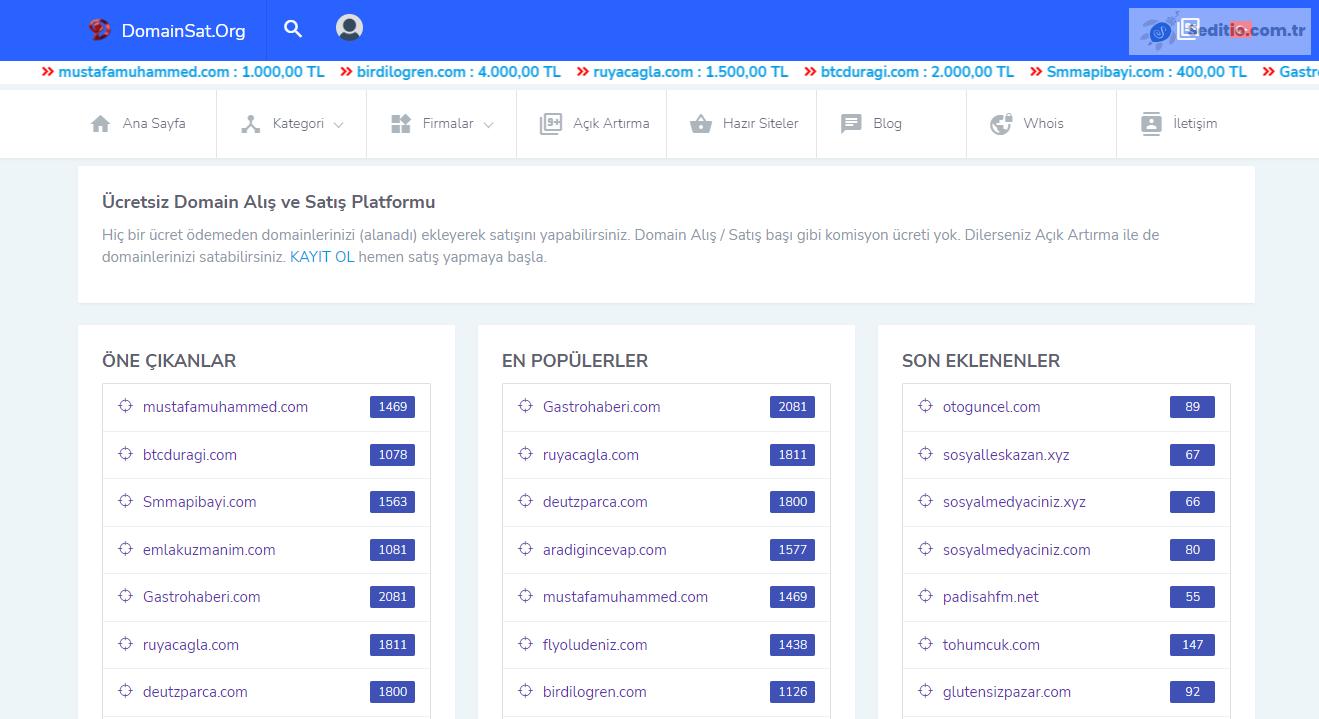Image resolution: width=1319 pixels, height=719 pixels.
Task: Click target icon beside otoguncel.com
Action: (x=925, y=406)
